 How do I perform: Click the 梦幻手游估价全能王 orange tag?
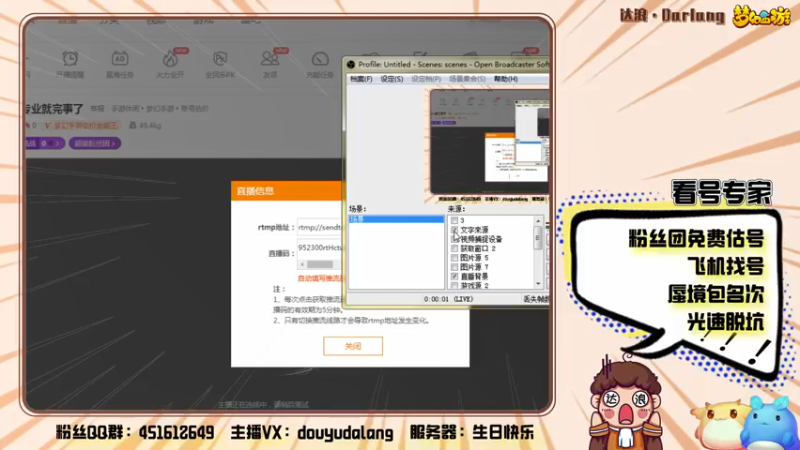[82, 125]
